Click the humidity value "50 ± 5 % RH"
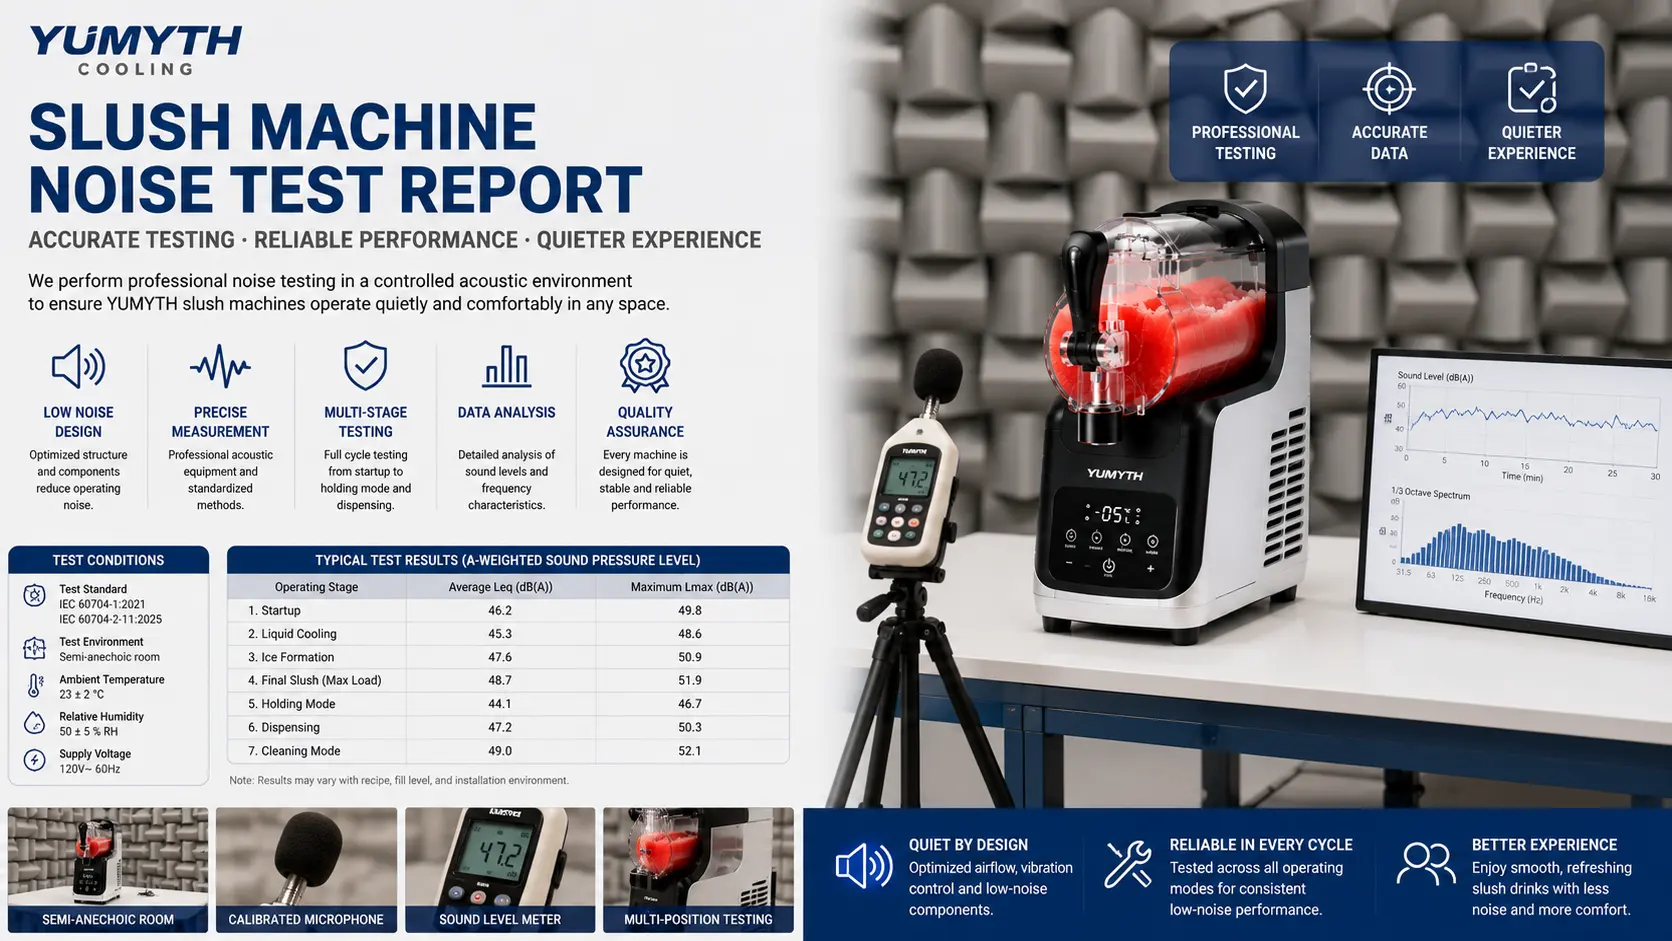 coord(88,731)
